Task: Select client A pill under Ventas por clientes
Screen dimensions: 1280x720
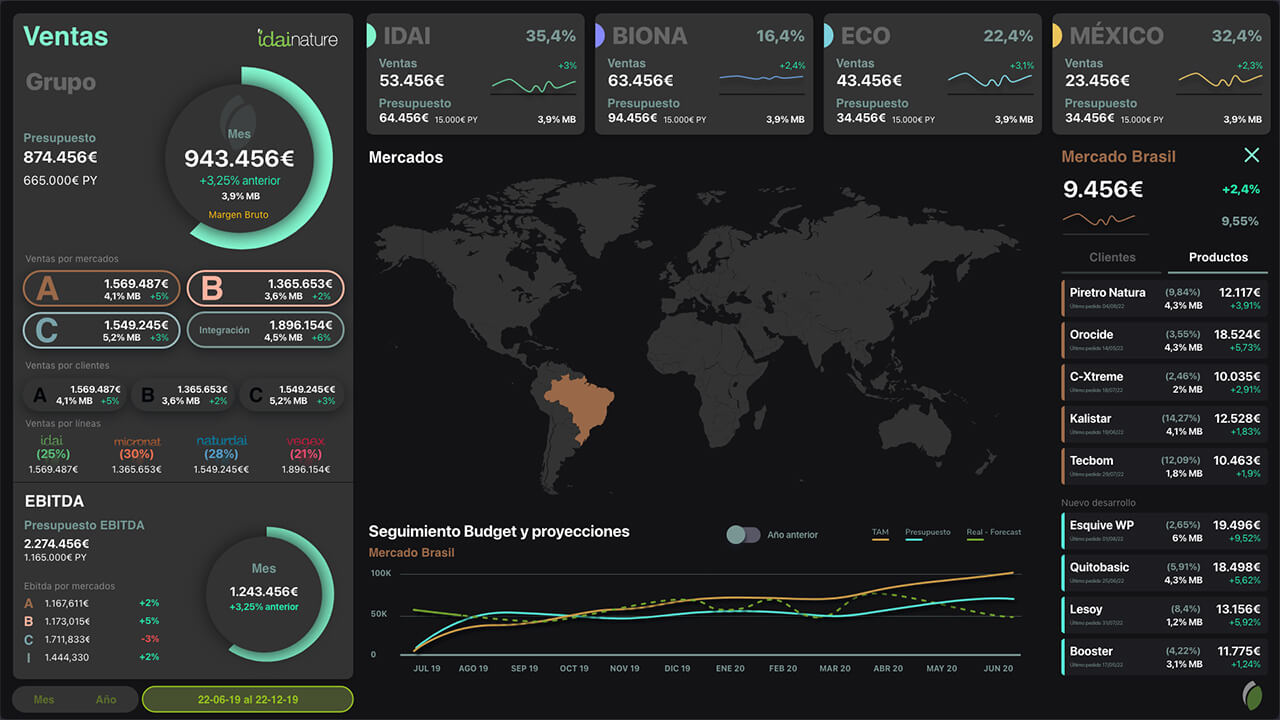Action: pyautogui.click(x=74, y=395)
